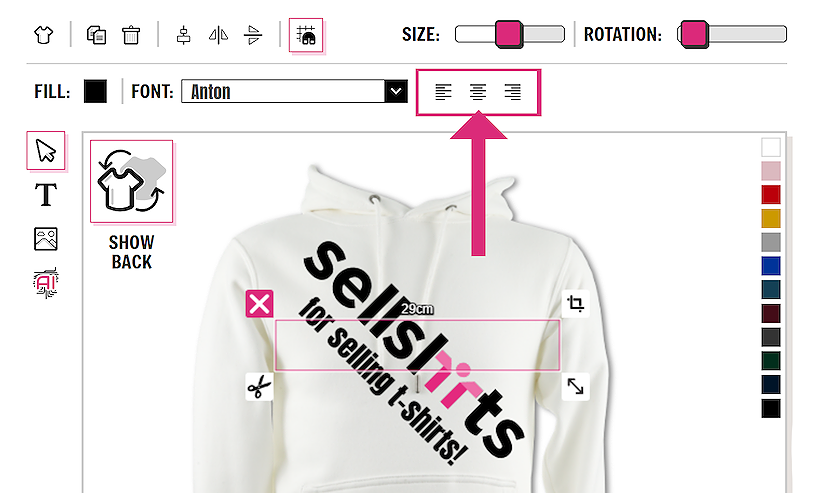Open the Anton font dropdown arrow
The height and width of the screenshot is (493, 825).
[396, 92]
